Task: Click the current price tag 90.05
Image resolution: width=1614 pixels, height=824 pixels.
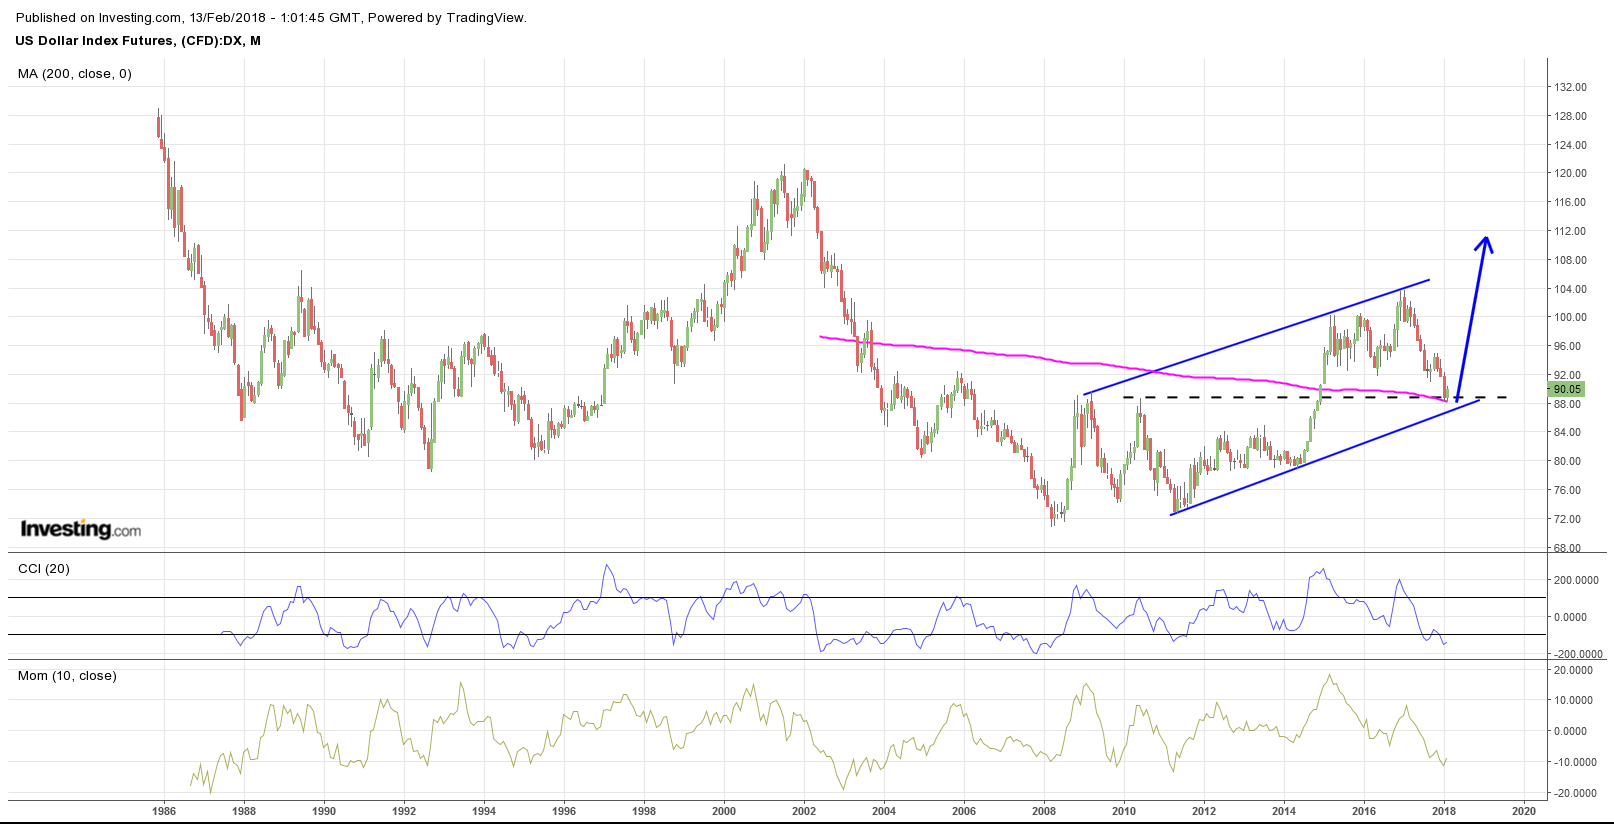Action: (1567, 389)
